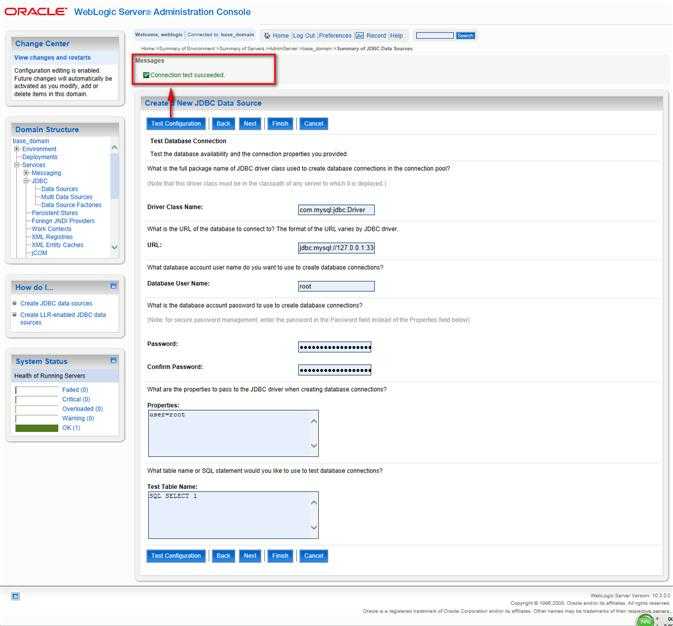Click the Confirm Password field
This screenshot has width=673, height=626.
[x=335, y=370]
